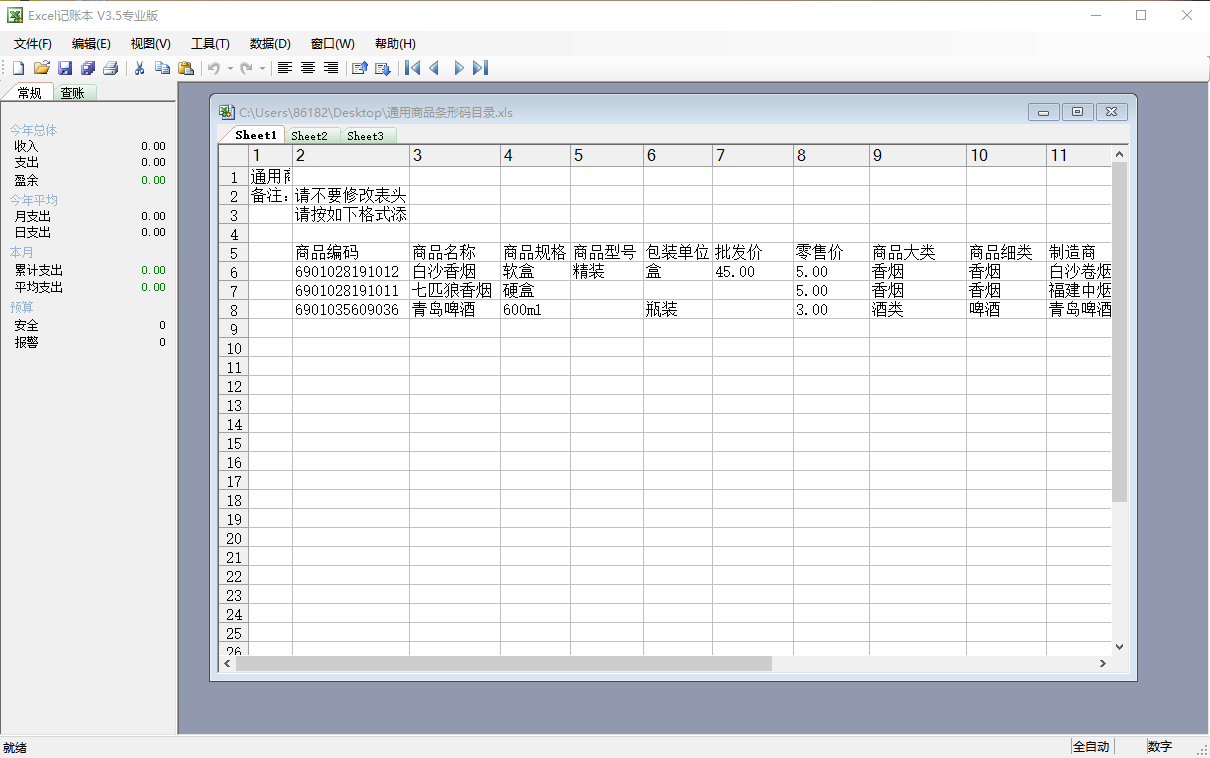This screenshot has width=1210, height=758.
Task: Switch to the 查账 tab
Action: [x=72, y=93]
